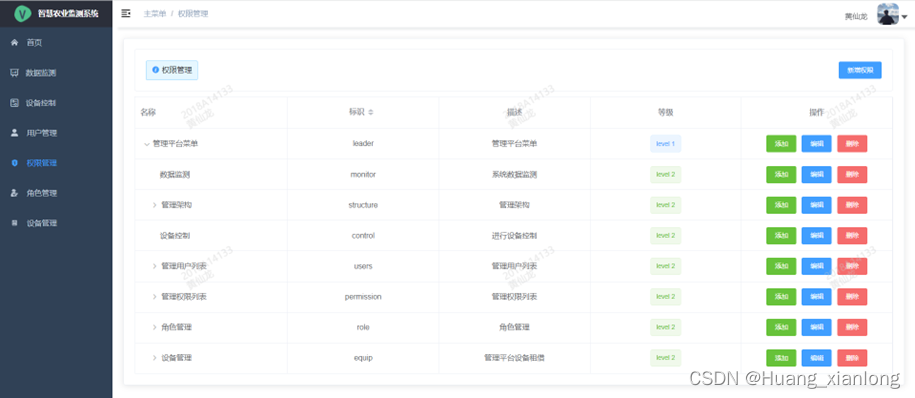Screen dimensions: 915x398
Task: Collapse the 管理平台菜单 tree row
Action: click(x=146, y=144)
